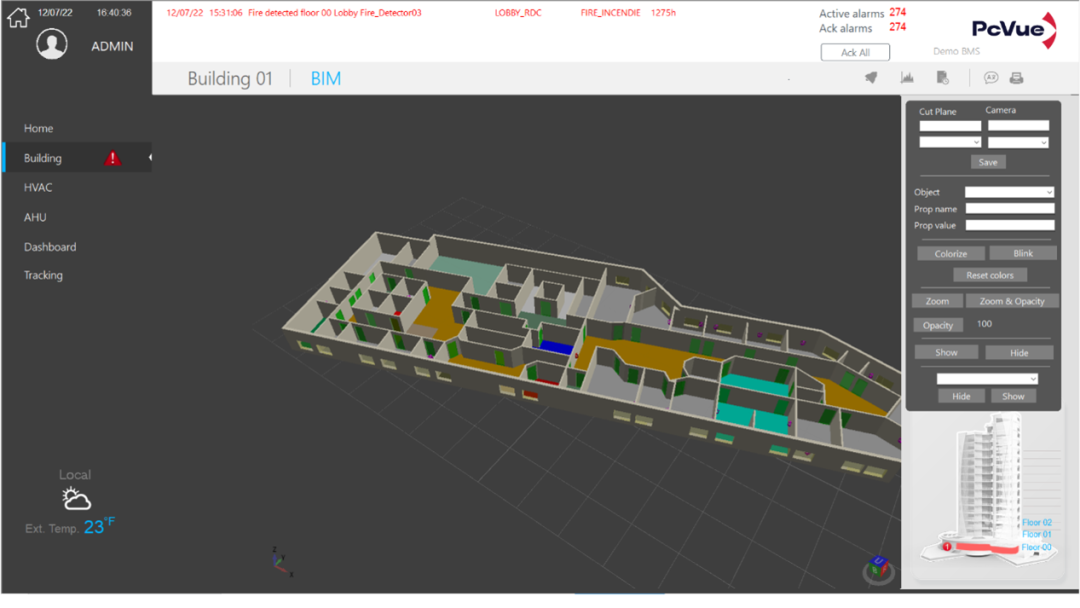Screen dimensions: 1080x608
Task: Click the Blink toggle button
Action: tap(1023, 253)
